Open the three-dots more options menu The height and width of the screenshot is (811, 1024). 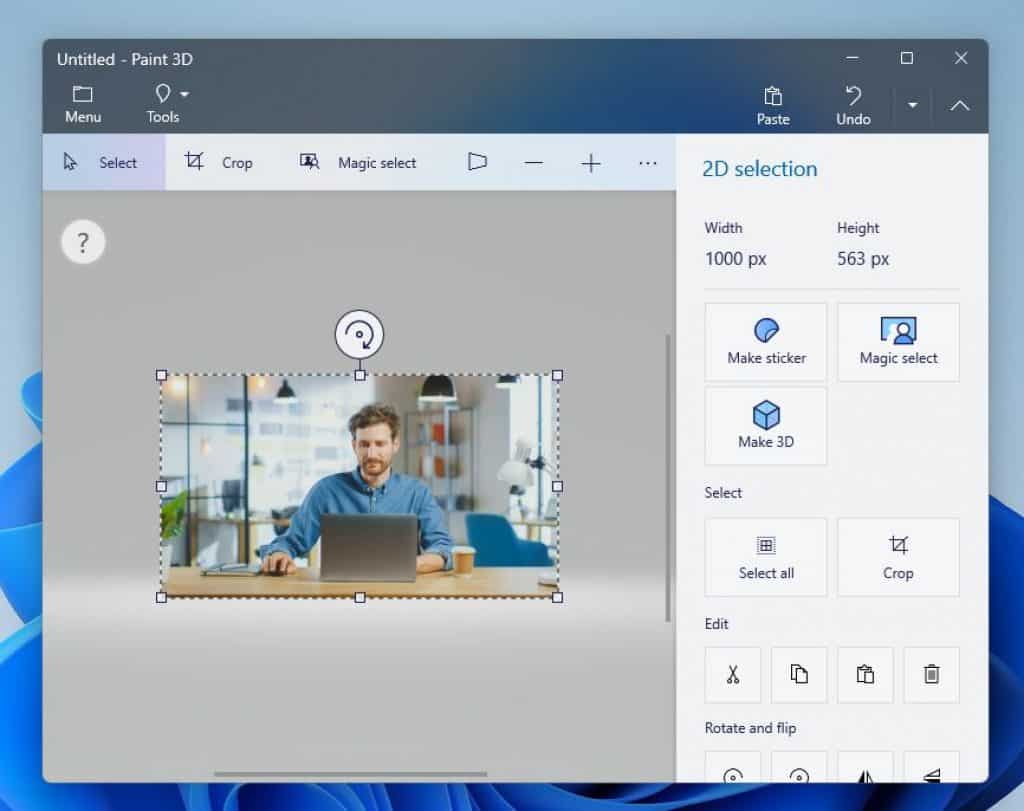point(647,163)
